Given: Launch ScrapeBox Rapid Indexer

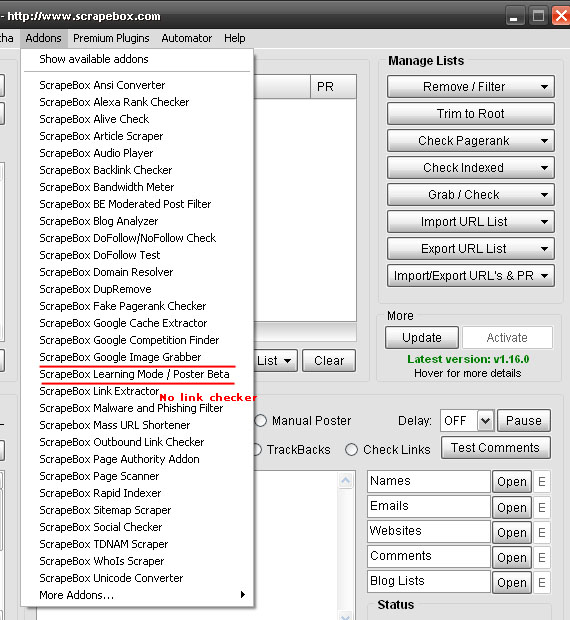Looking at the screenshot, I should 137,493.
